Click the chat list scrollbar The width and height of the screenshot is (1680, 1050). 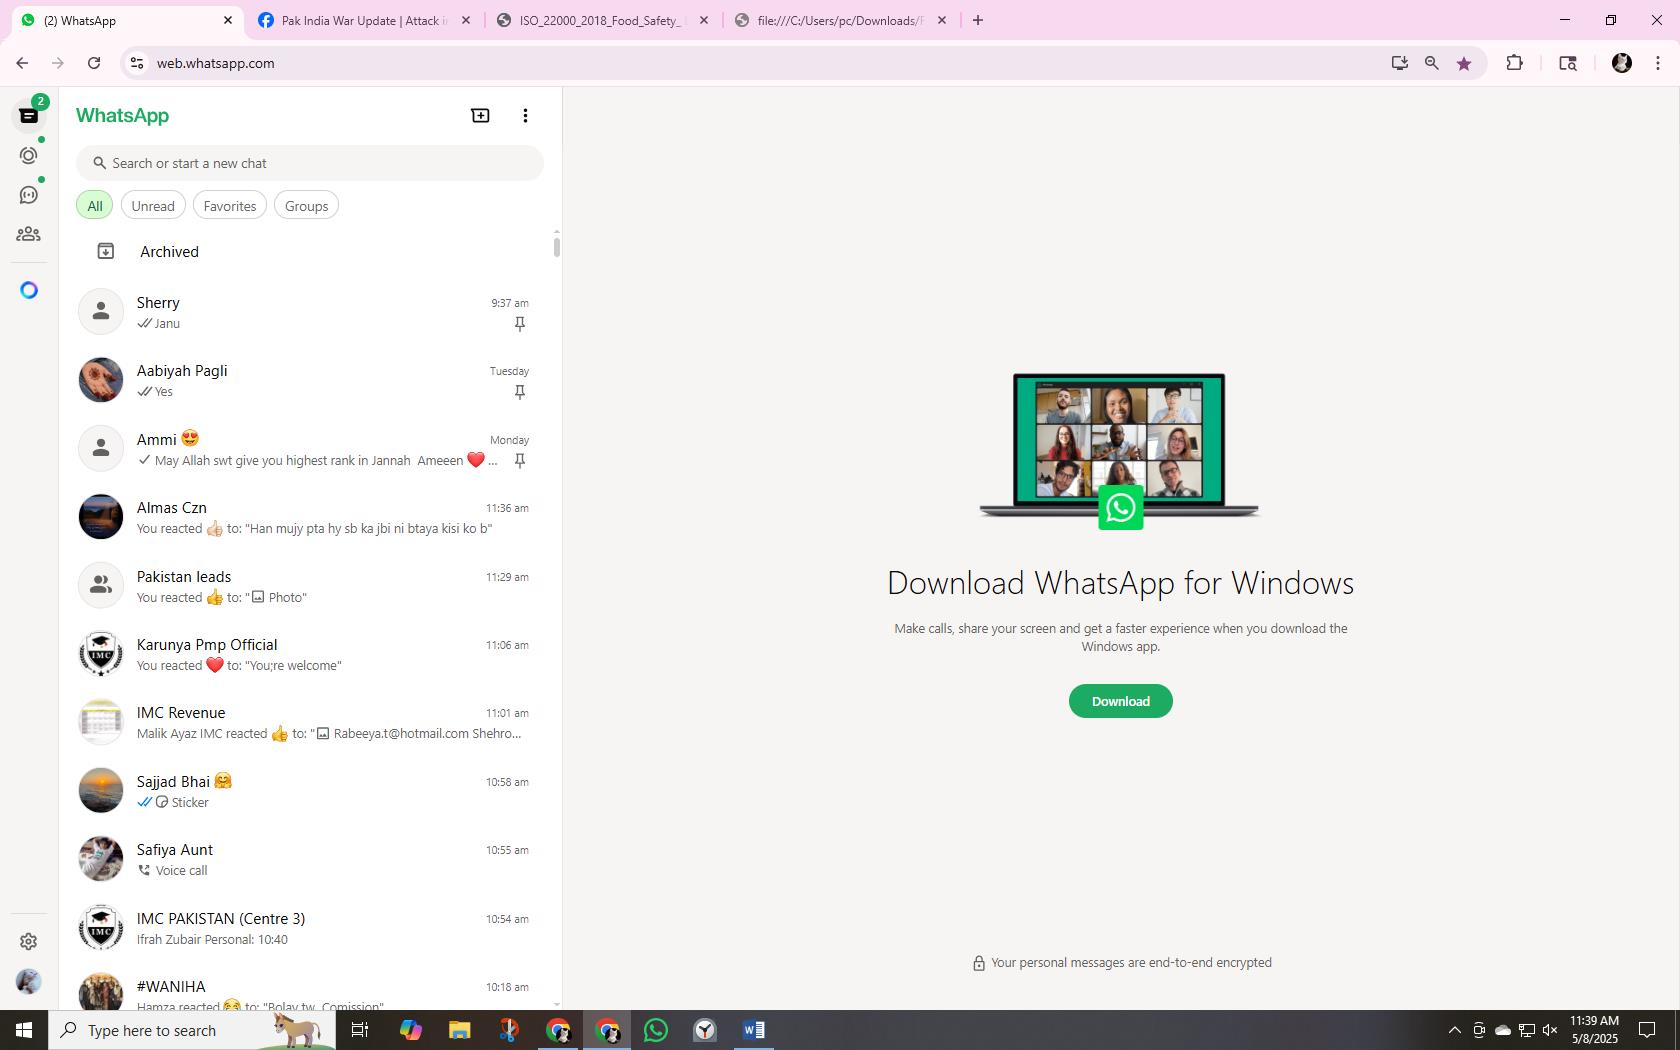point(556,246)
